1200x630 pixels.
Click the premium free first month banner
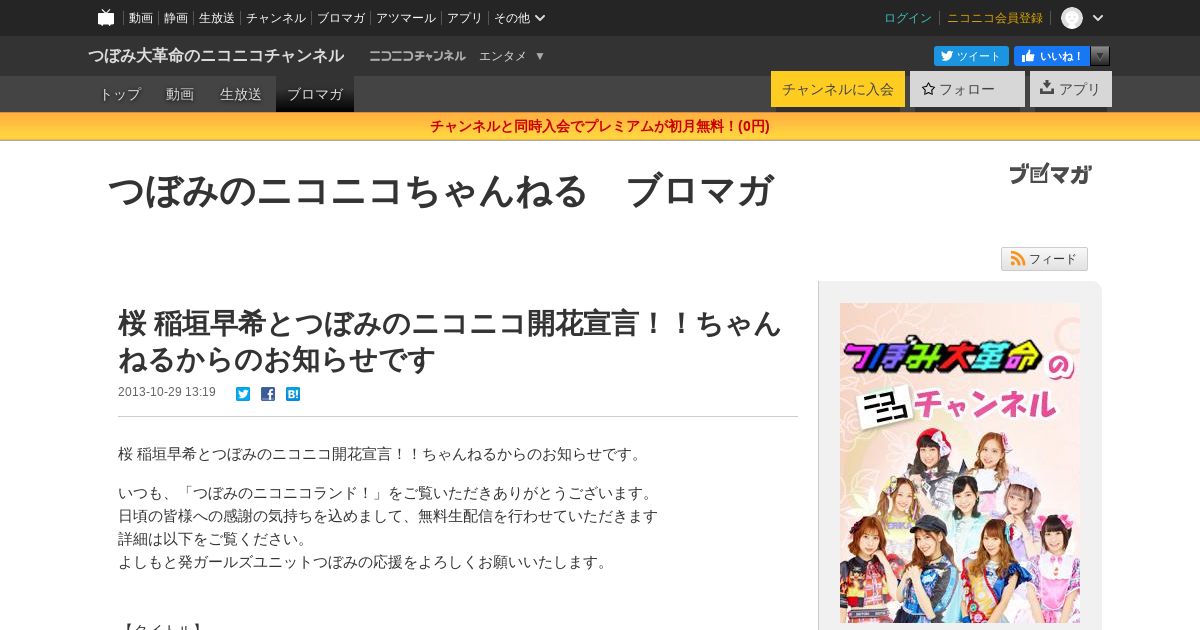coord(600,126)
